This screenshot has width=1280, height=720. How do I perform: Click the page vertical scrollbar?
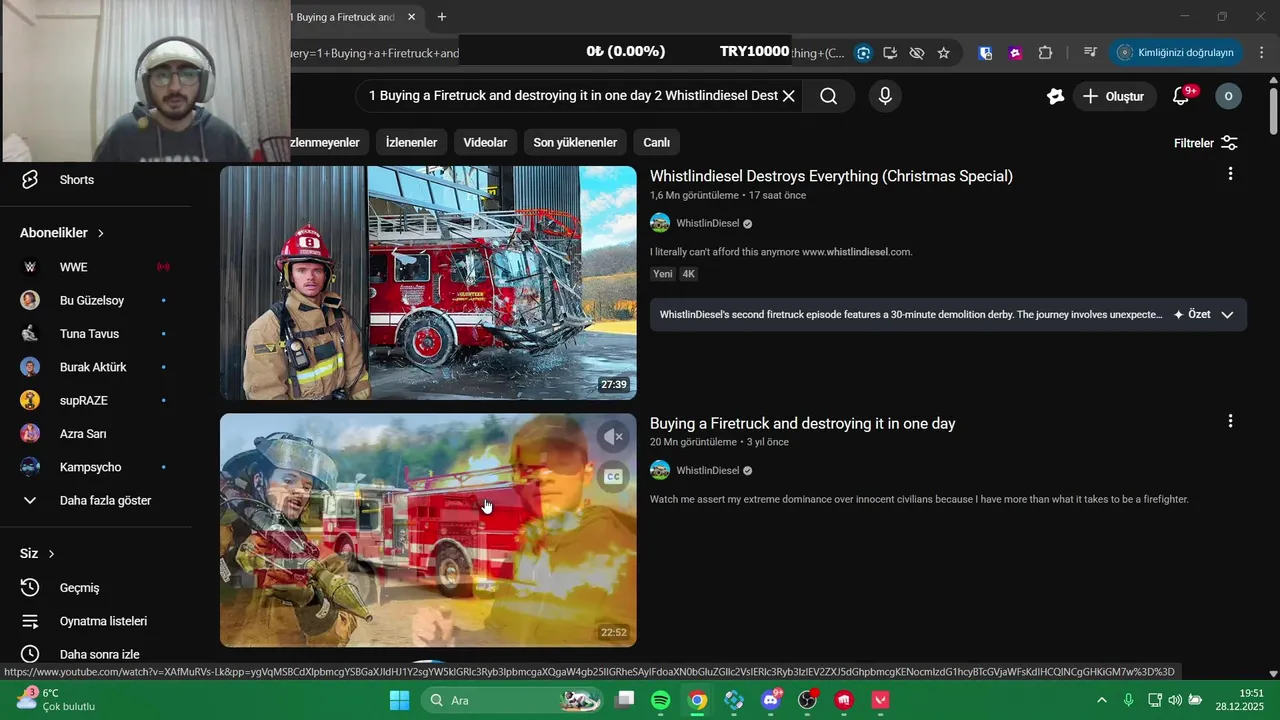pyautogui.click(x=1273, y=110)
